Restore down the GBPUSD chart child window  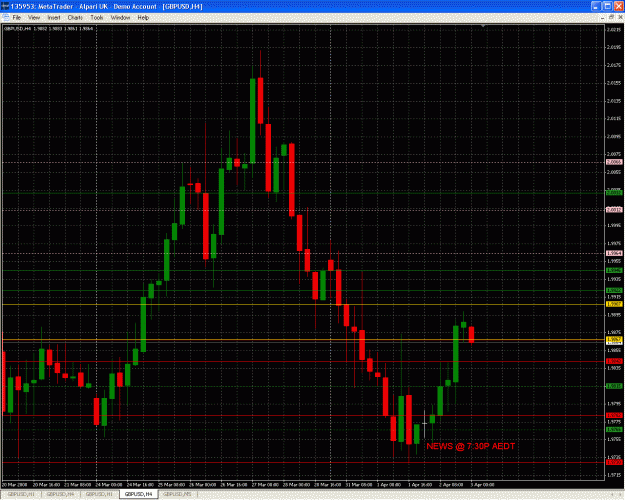coord(611,18)
